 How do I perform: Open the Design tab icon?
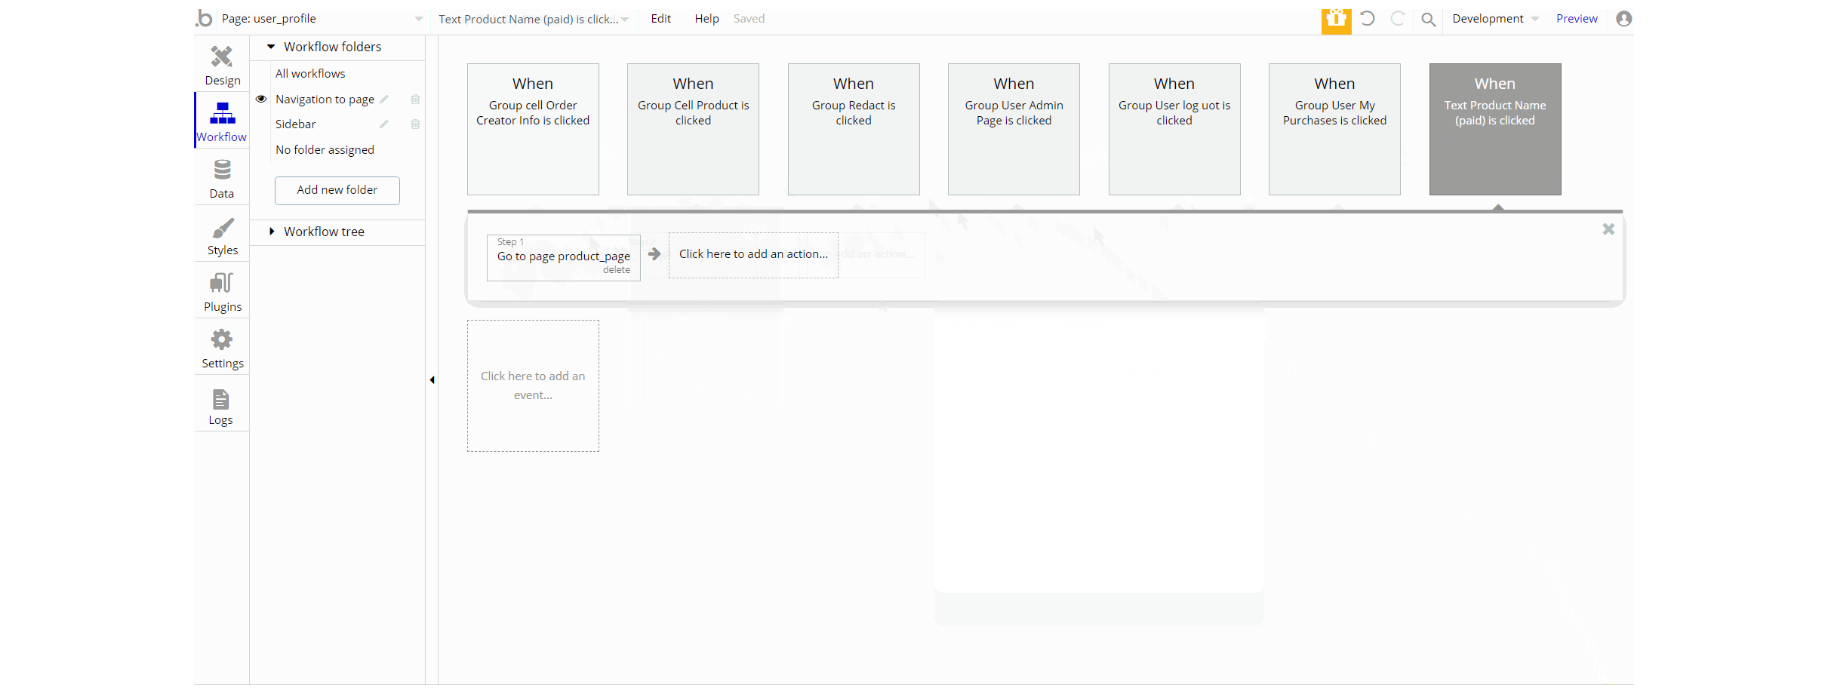pos(222,57)
